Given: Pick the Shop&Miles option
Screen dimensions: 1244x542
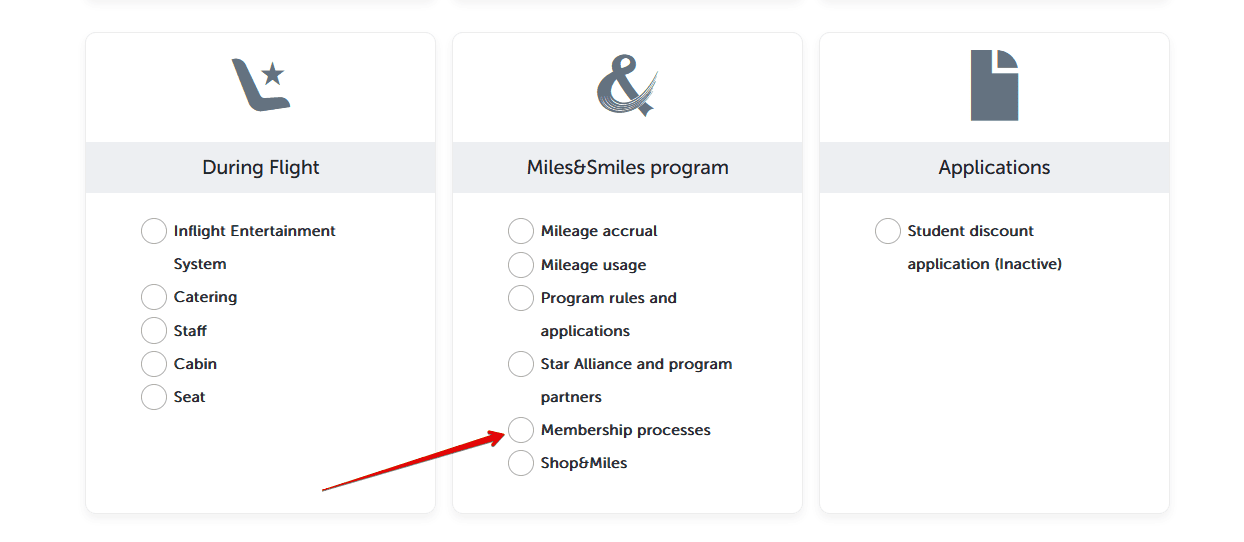Looking at the screenshot, I should (x=521, y=463).
